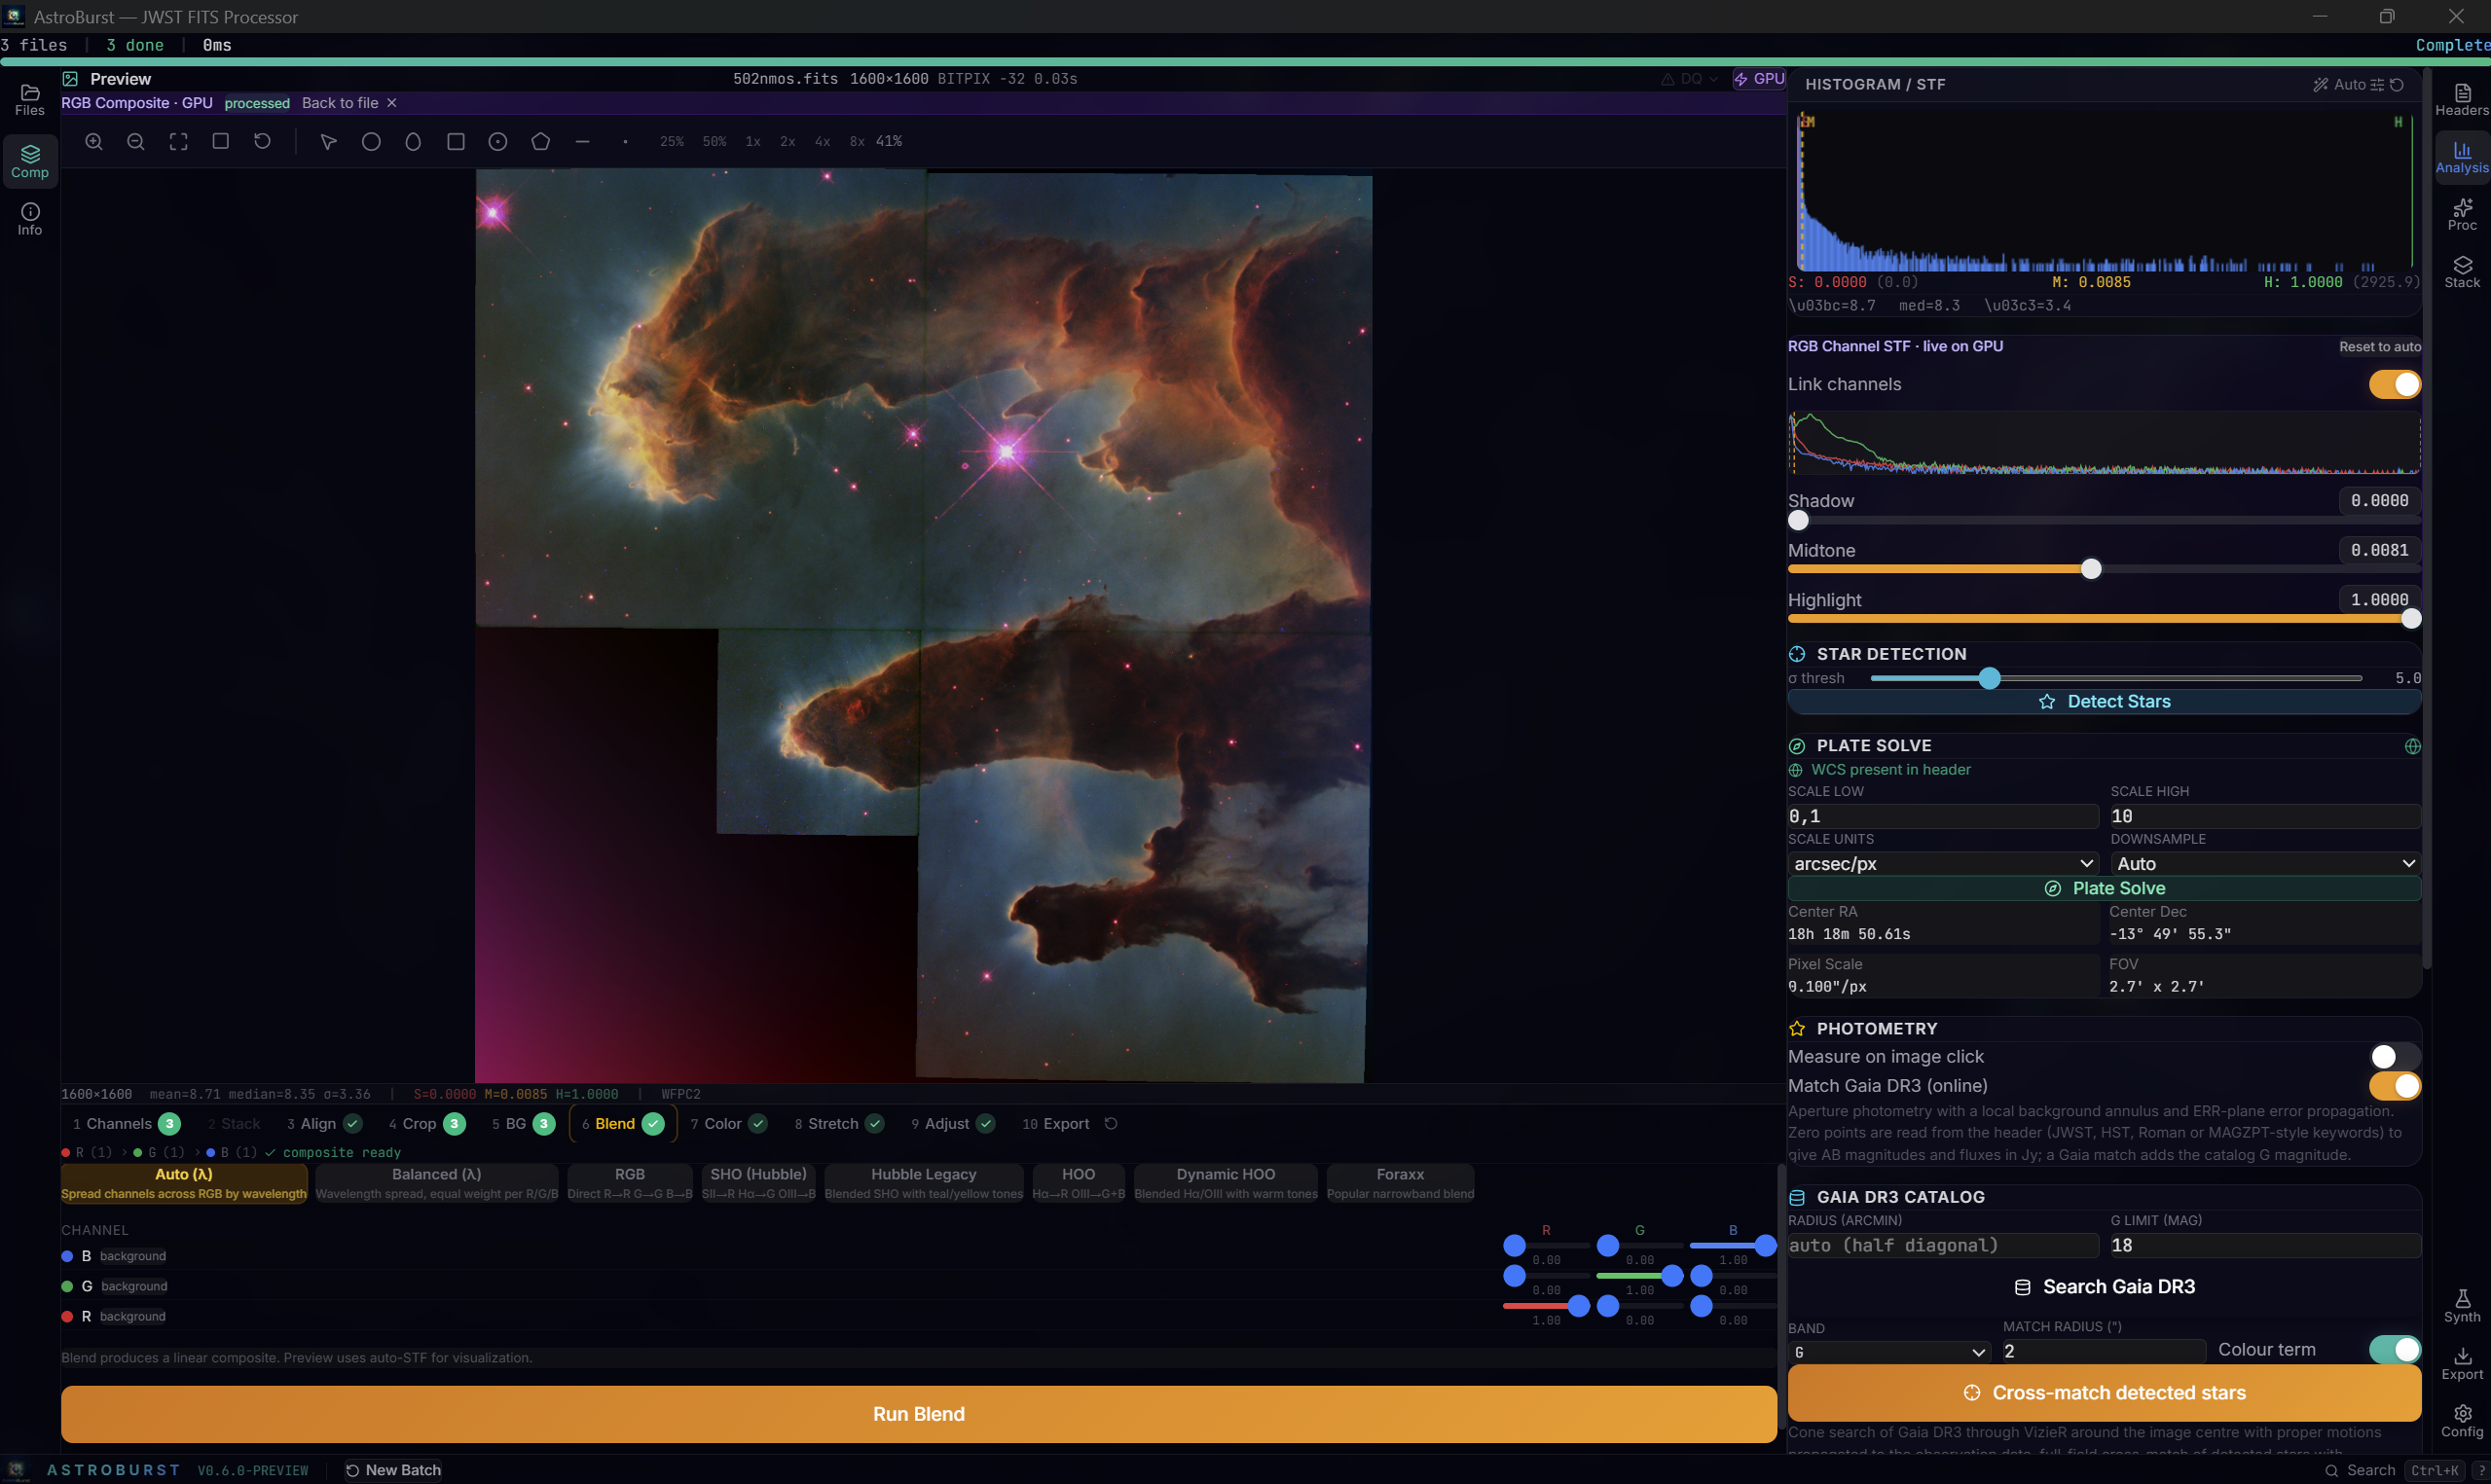Click the Detect Stars button
The width and height of the screenshot is (2491, 1484).
click(x=2104, y=702)
